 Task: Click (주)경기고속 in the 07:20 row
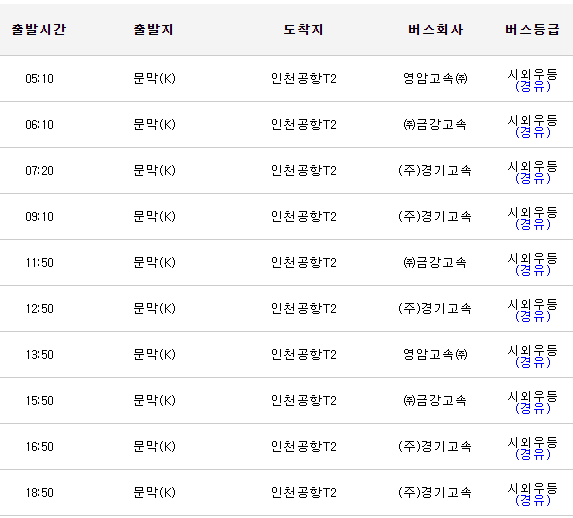pos(435,171)
